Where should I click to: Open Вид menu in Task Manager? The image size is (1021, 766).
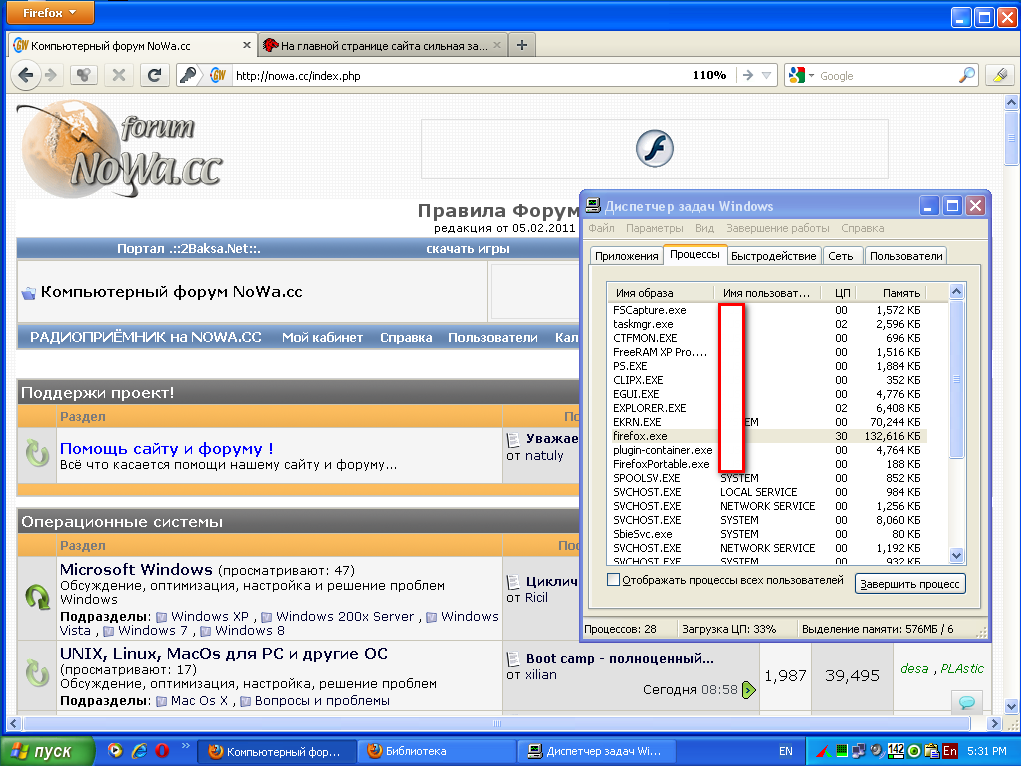(x=704, y=228)
